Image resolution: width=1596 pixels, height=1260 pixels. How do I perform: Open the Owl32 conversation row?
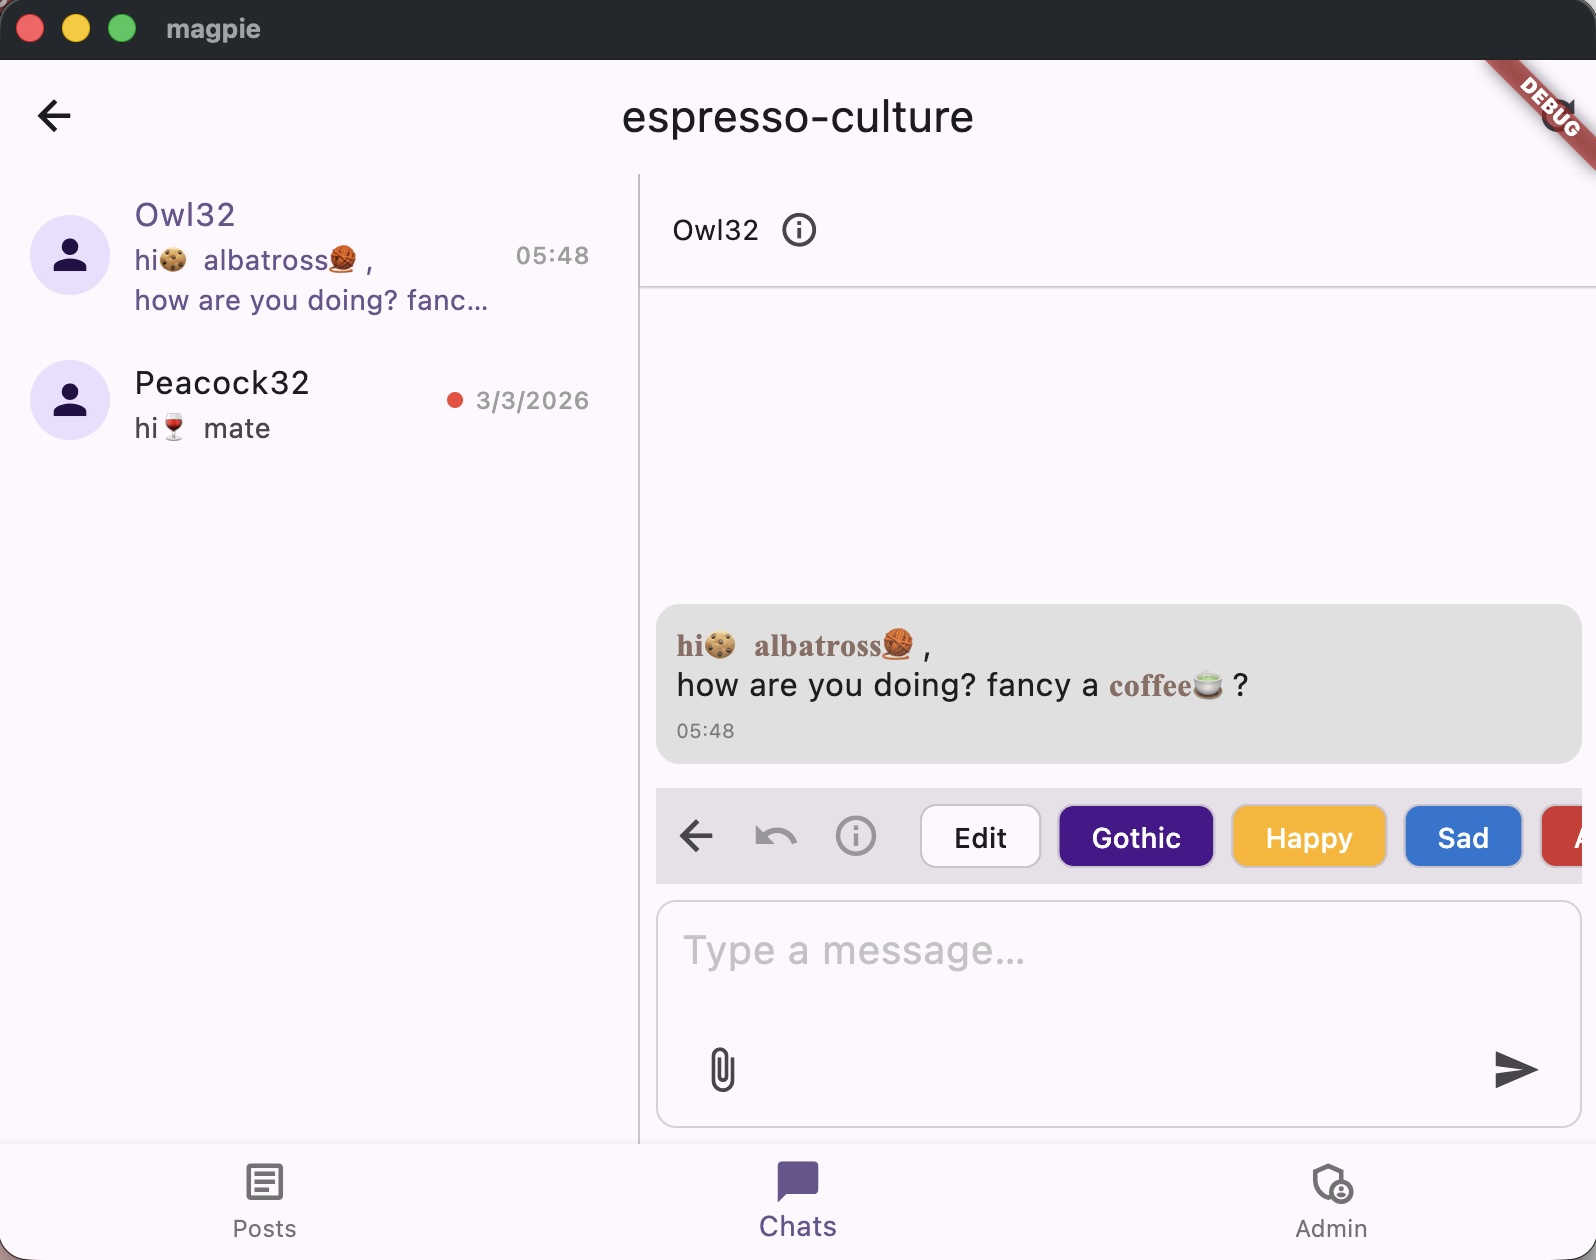point(319,256)
